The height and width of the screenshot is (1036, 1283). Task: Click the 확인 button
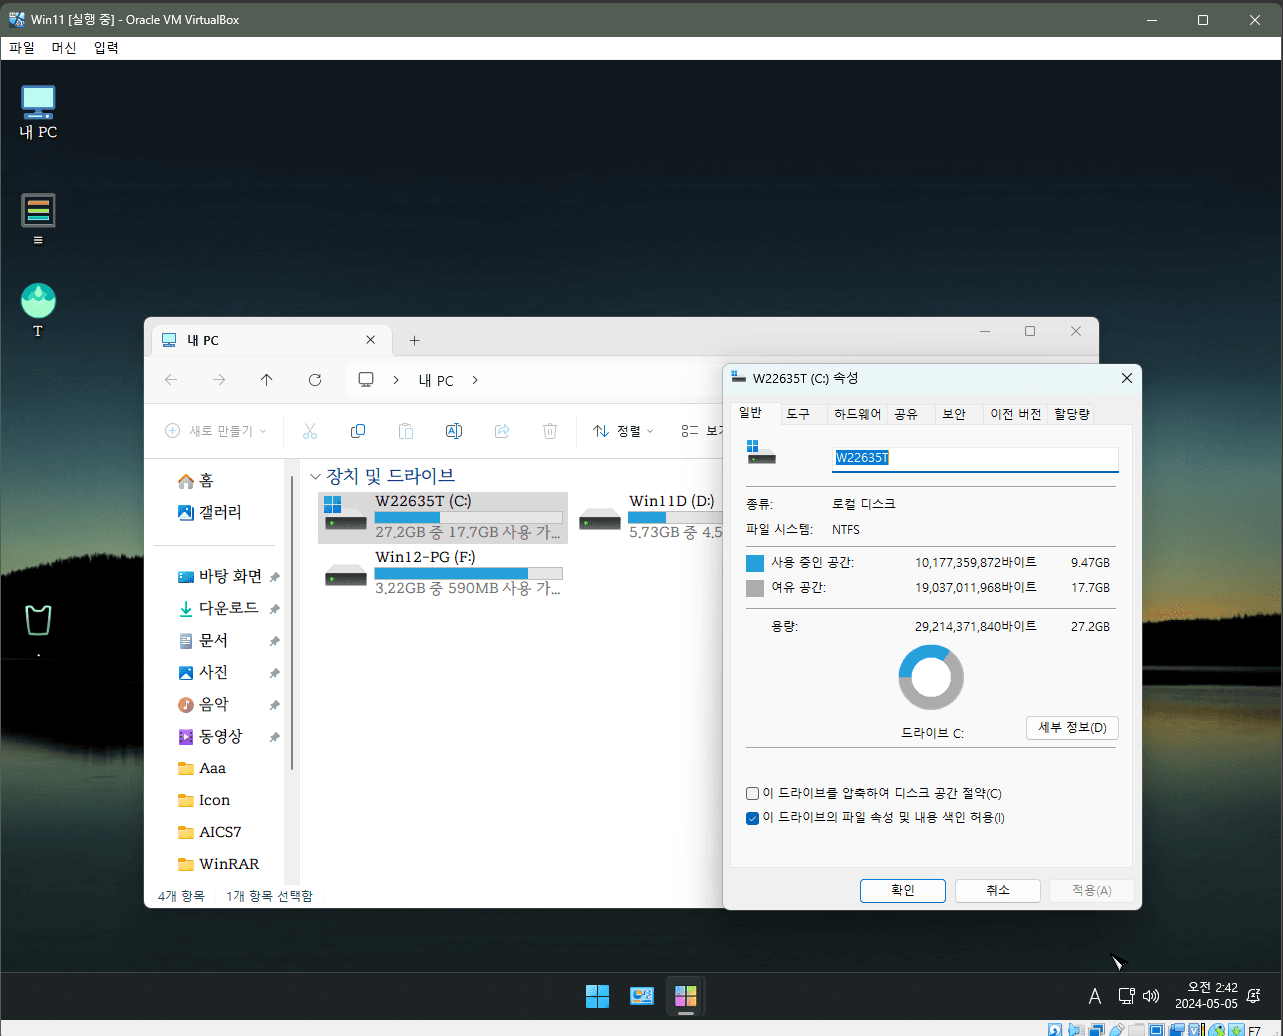(903, 891)
